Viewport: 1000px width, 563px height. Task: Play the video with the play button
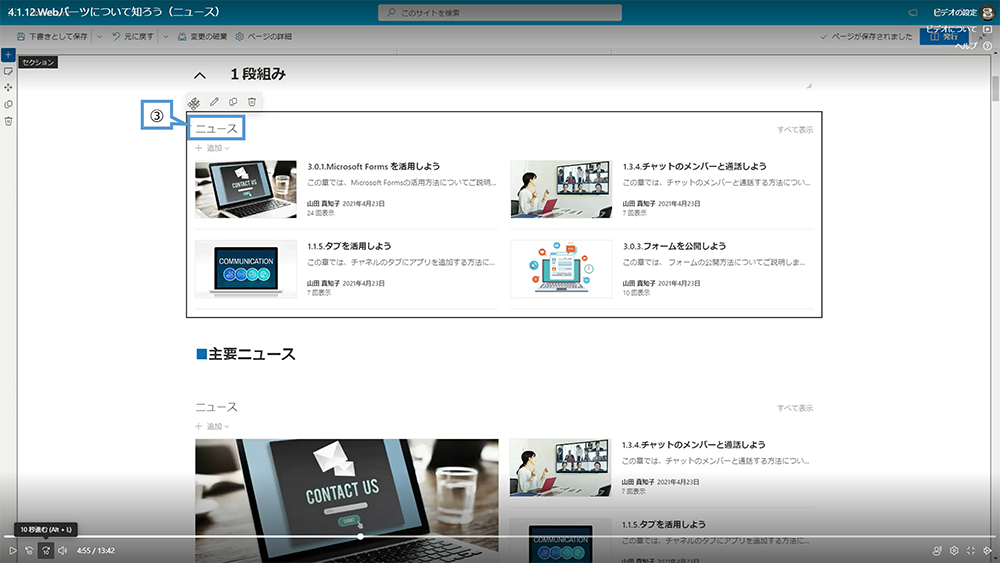pos(12,550)
